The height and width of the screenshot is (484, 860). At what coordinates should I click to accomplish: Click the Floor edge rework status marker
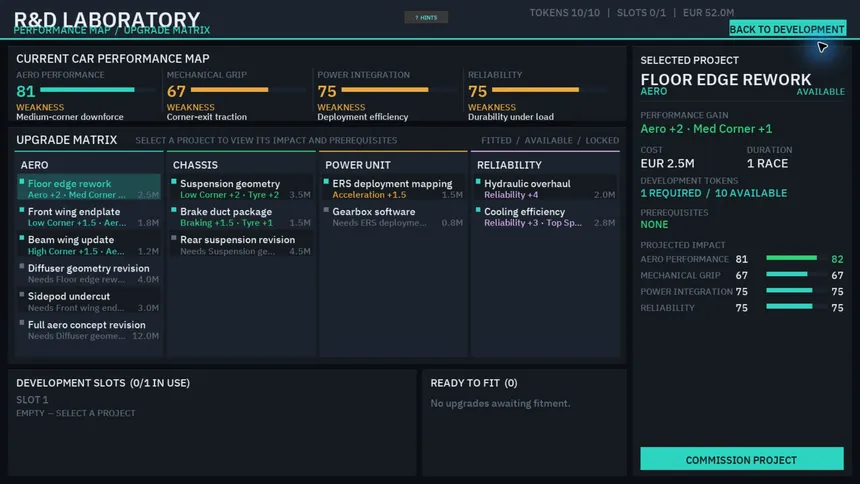pos(22,181)
